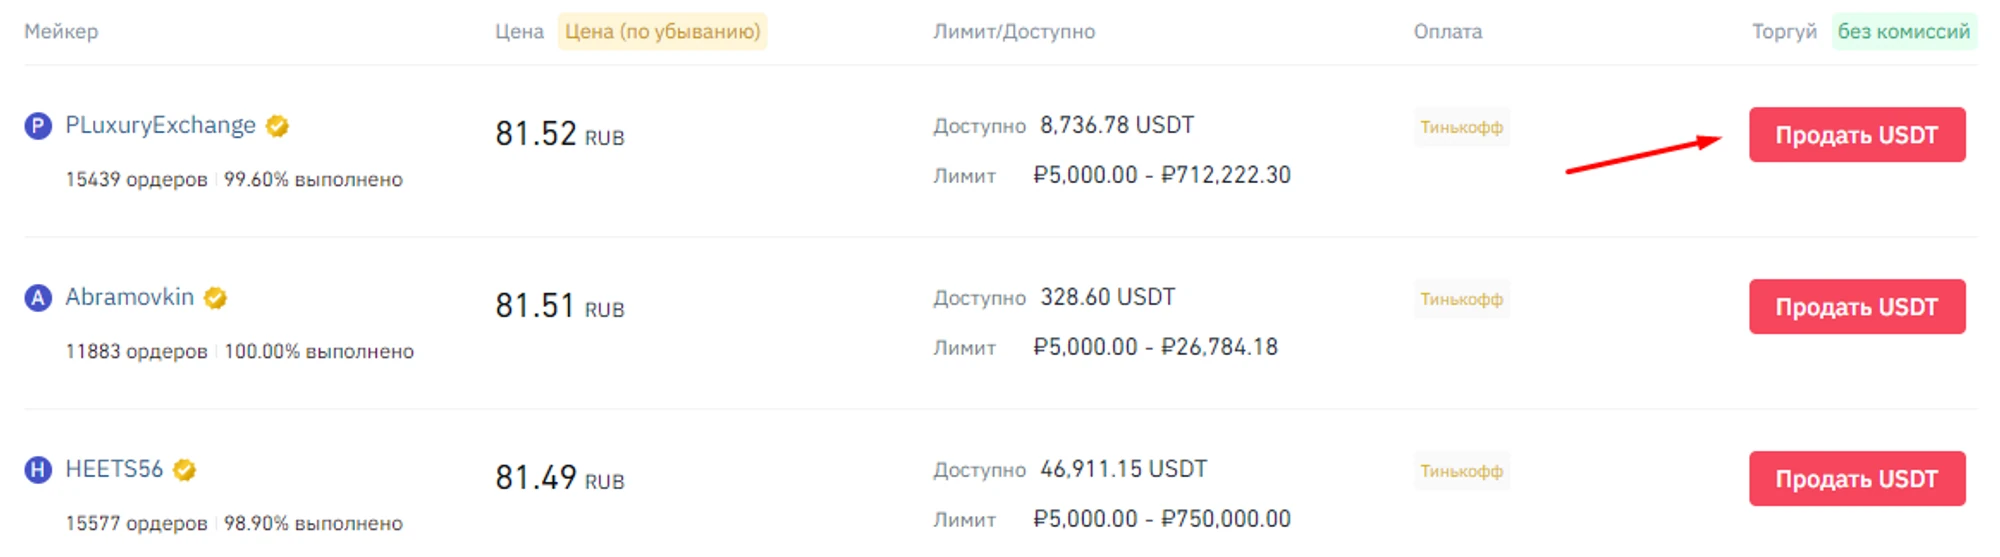Click HEETS56 avatar icon

(38, 470)
